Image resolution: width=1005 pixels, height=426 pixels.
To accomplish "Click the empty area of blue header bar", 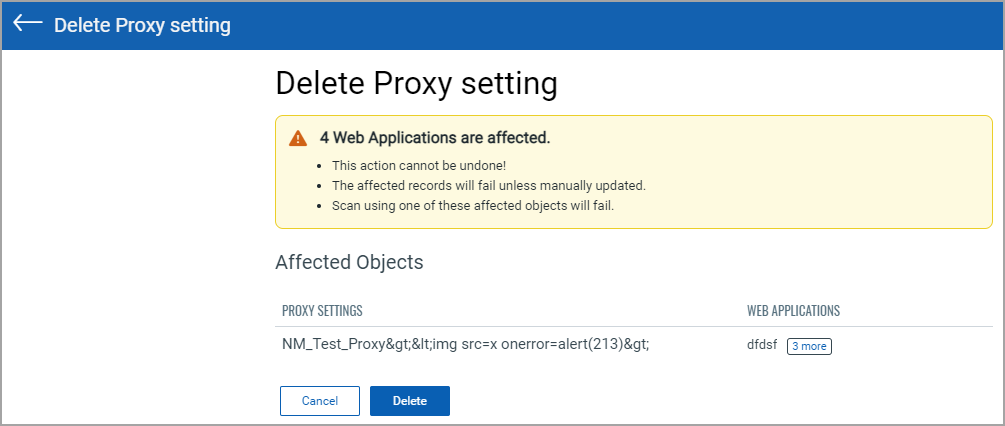I will (x=615, y=26).
